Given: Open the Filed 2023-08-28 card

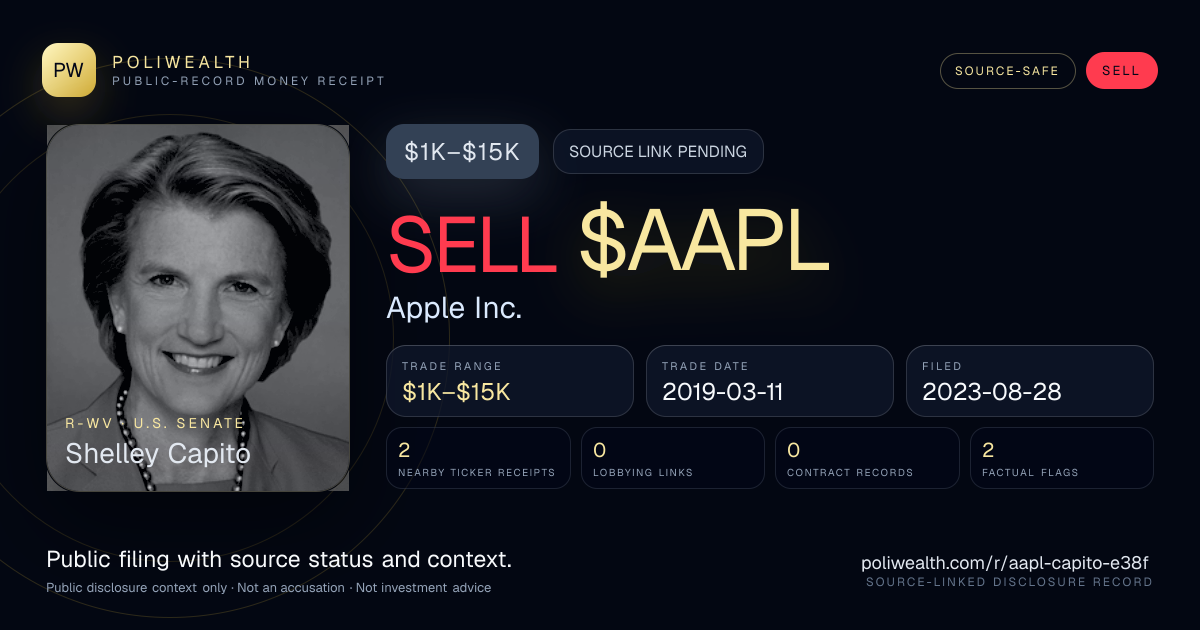Looking at the screenshot, I should tap(1030, 381).
